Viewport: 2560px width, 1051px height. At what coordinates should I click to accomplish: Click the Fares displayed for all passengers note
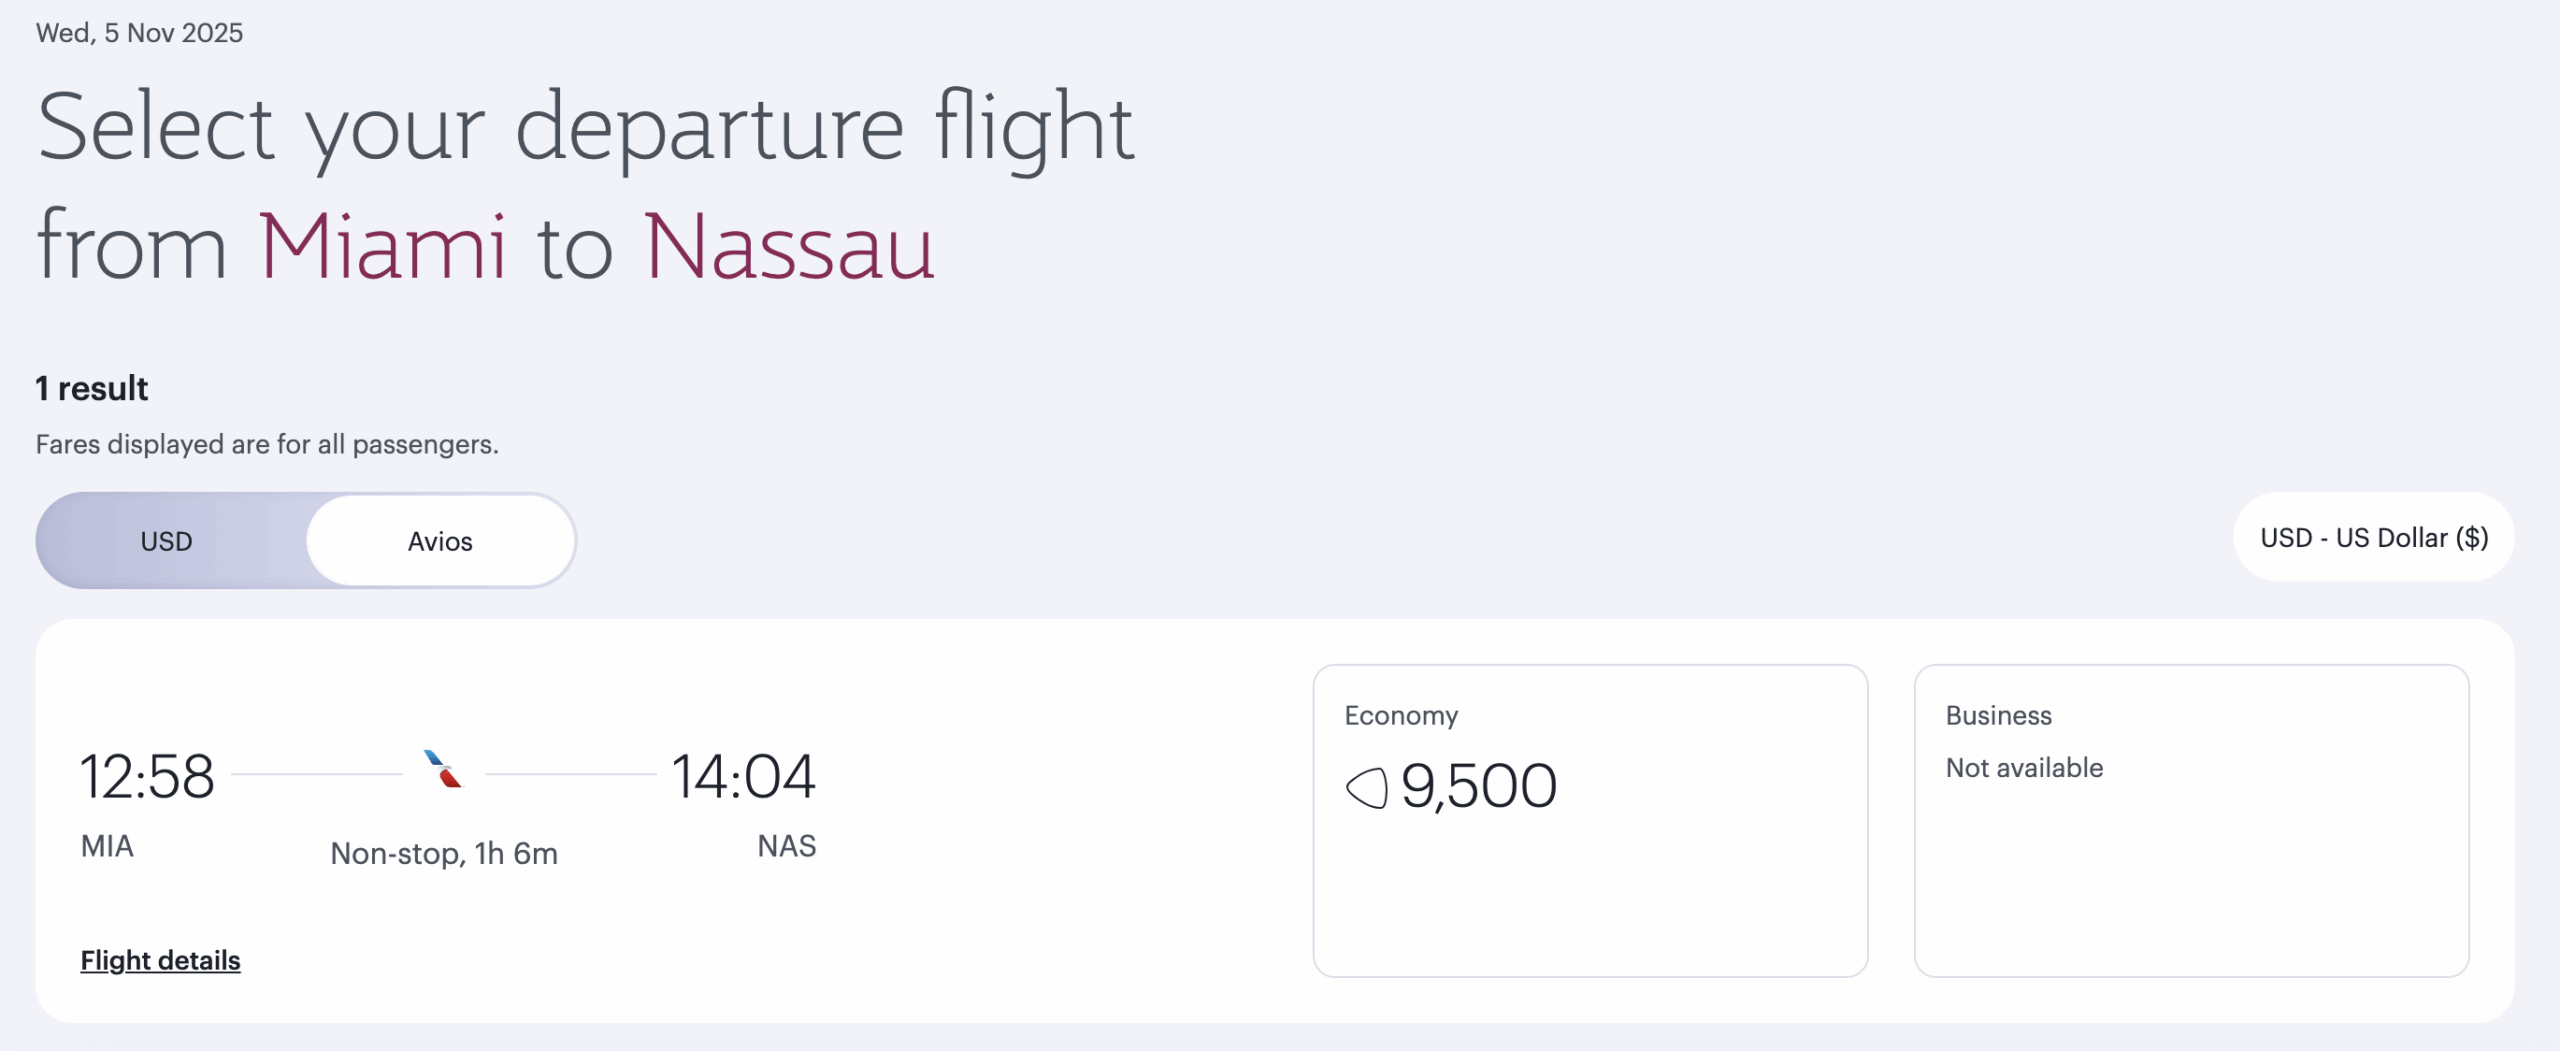267,444
